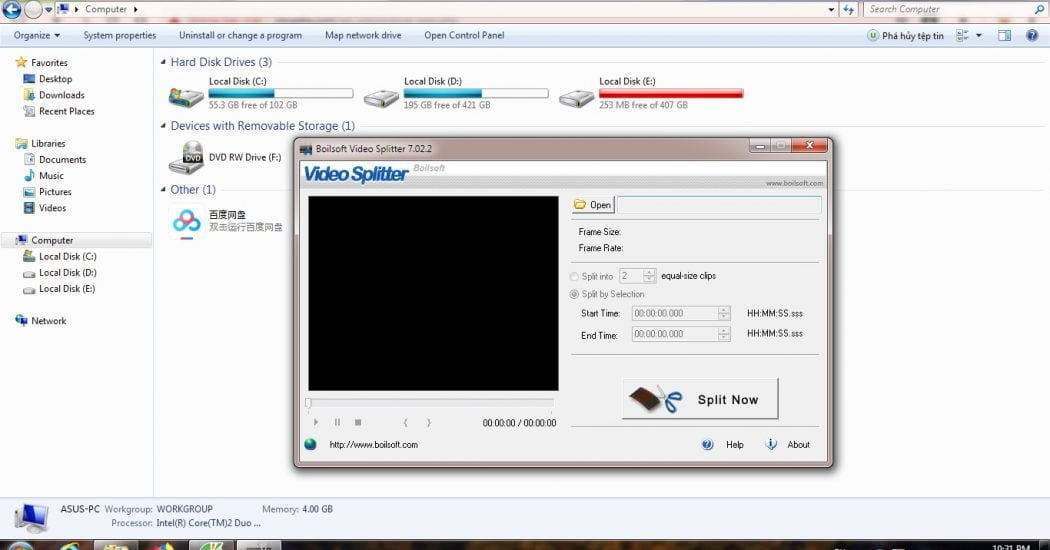
Task: Open the change view dropdown arrow in Explorer
Action: click(979, 36)
